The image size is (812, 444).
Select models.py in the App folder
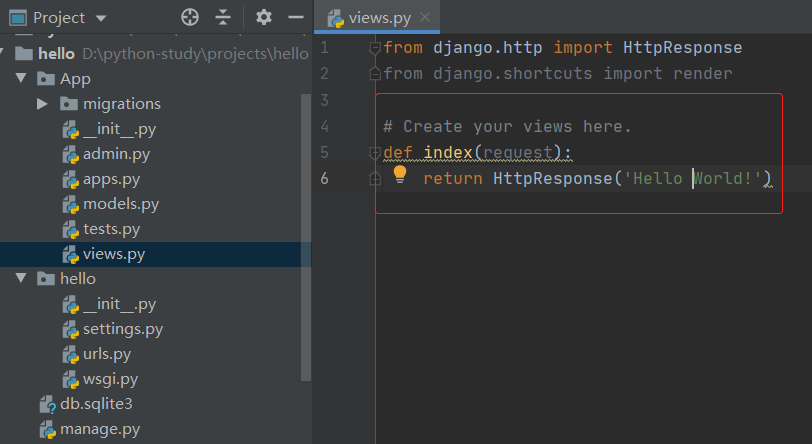pos(120,204)
